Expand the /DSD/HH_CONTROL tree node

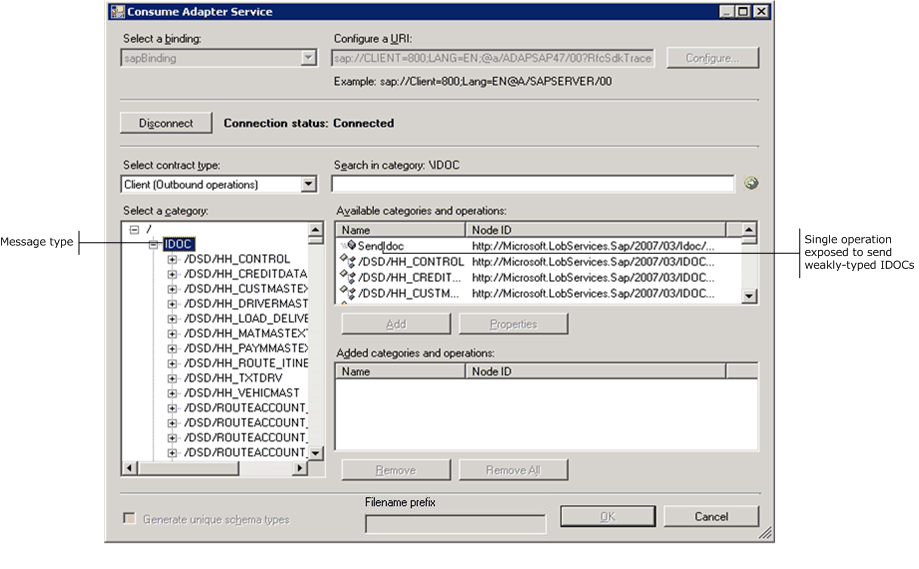172,259
